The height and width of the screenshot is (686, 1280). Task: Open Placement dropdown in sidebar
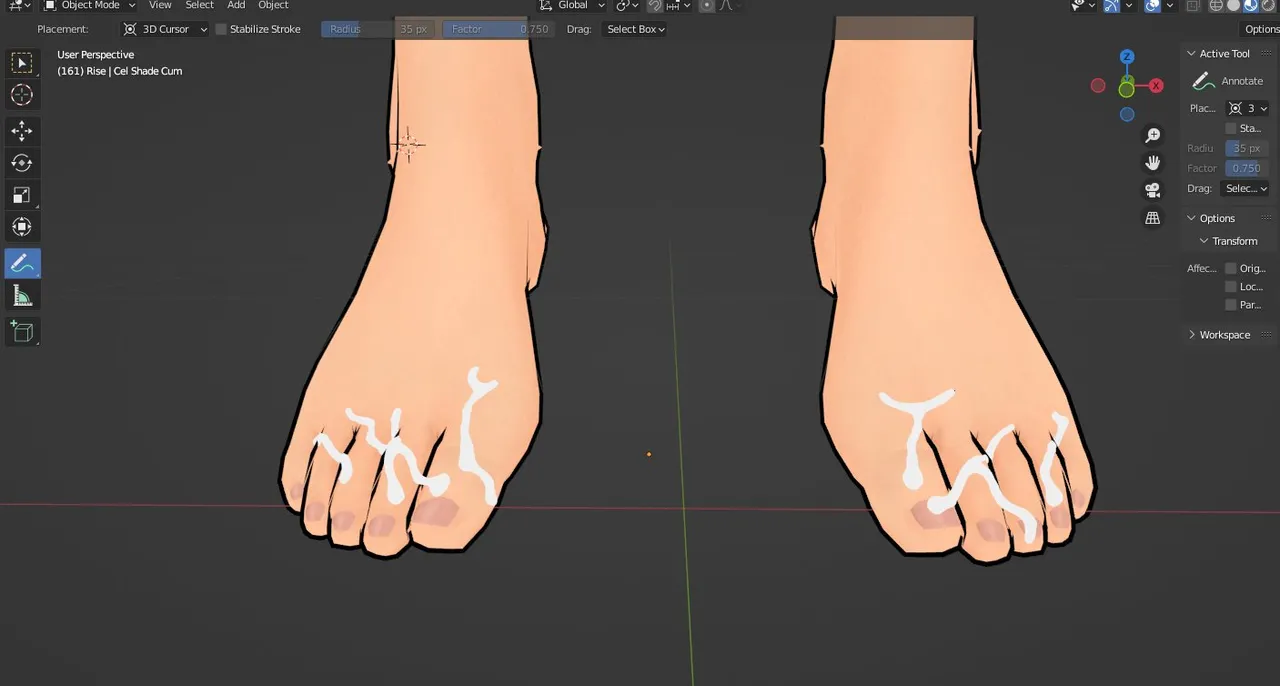click(x=1248, y=108)
